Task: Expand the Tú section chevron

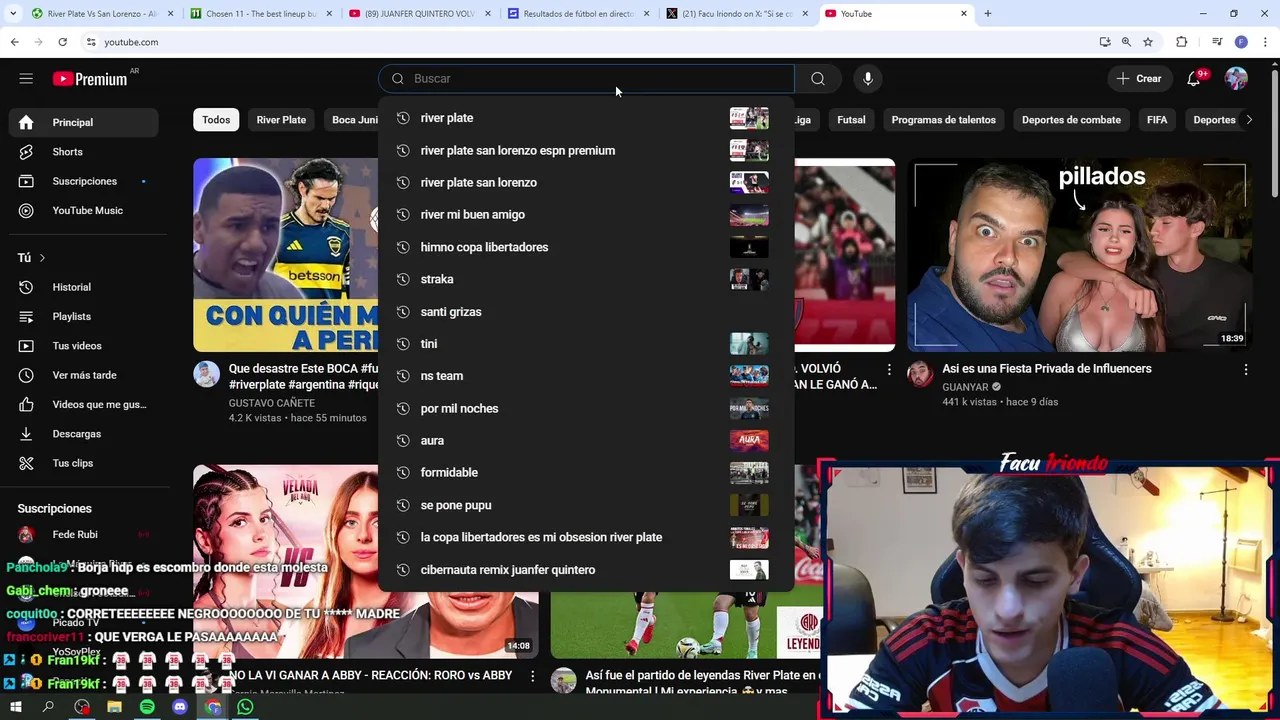Action: (42, 258)
